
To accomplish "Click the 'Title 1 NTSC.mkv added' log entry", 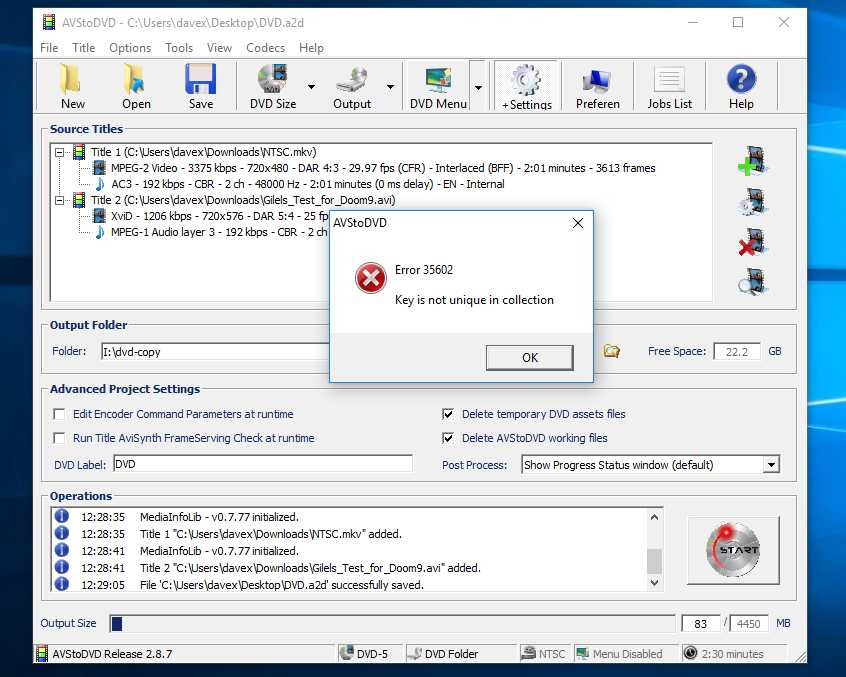I will click(x=271, y=534).
